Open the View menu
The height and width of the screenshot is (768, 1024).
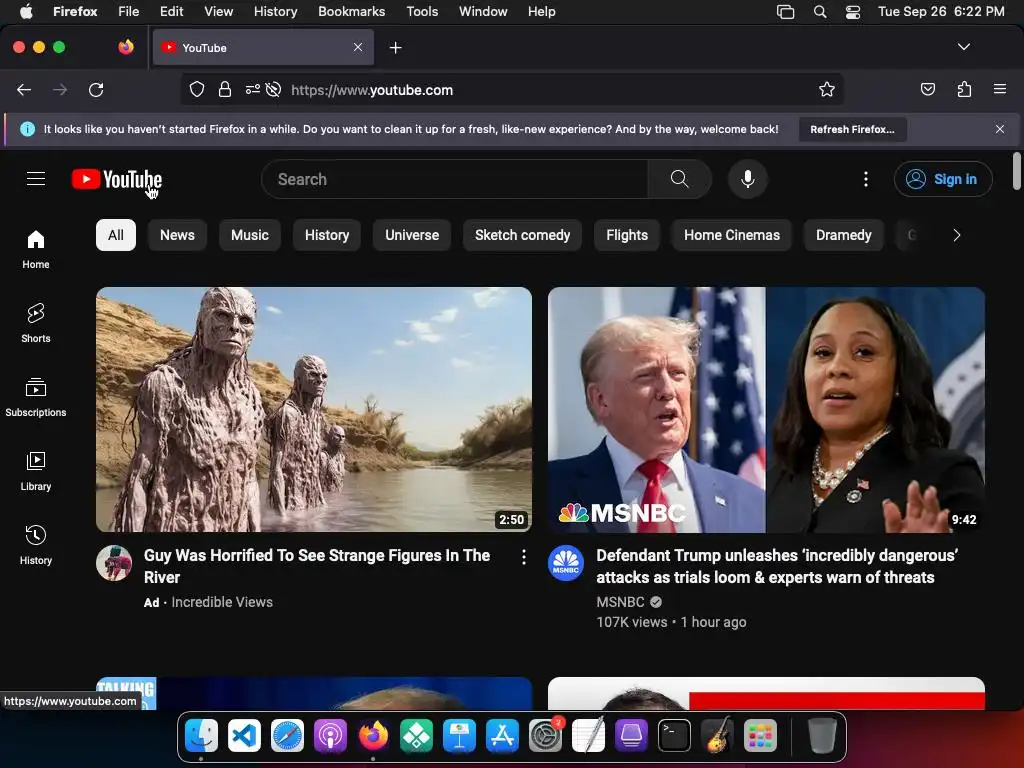pyautogui.click(x=218, y=12)
